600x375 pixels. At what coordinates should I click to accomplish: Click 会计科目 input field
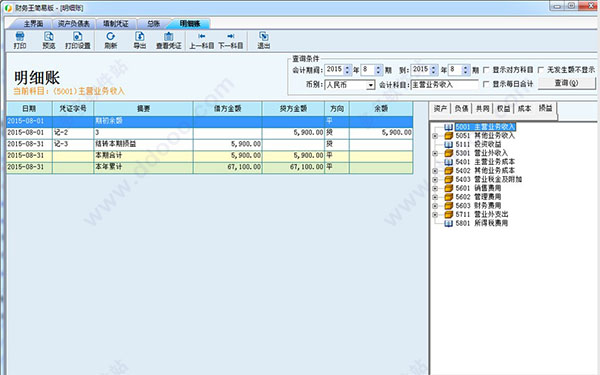point(444,85)
